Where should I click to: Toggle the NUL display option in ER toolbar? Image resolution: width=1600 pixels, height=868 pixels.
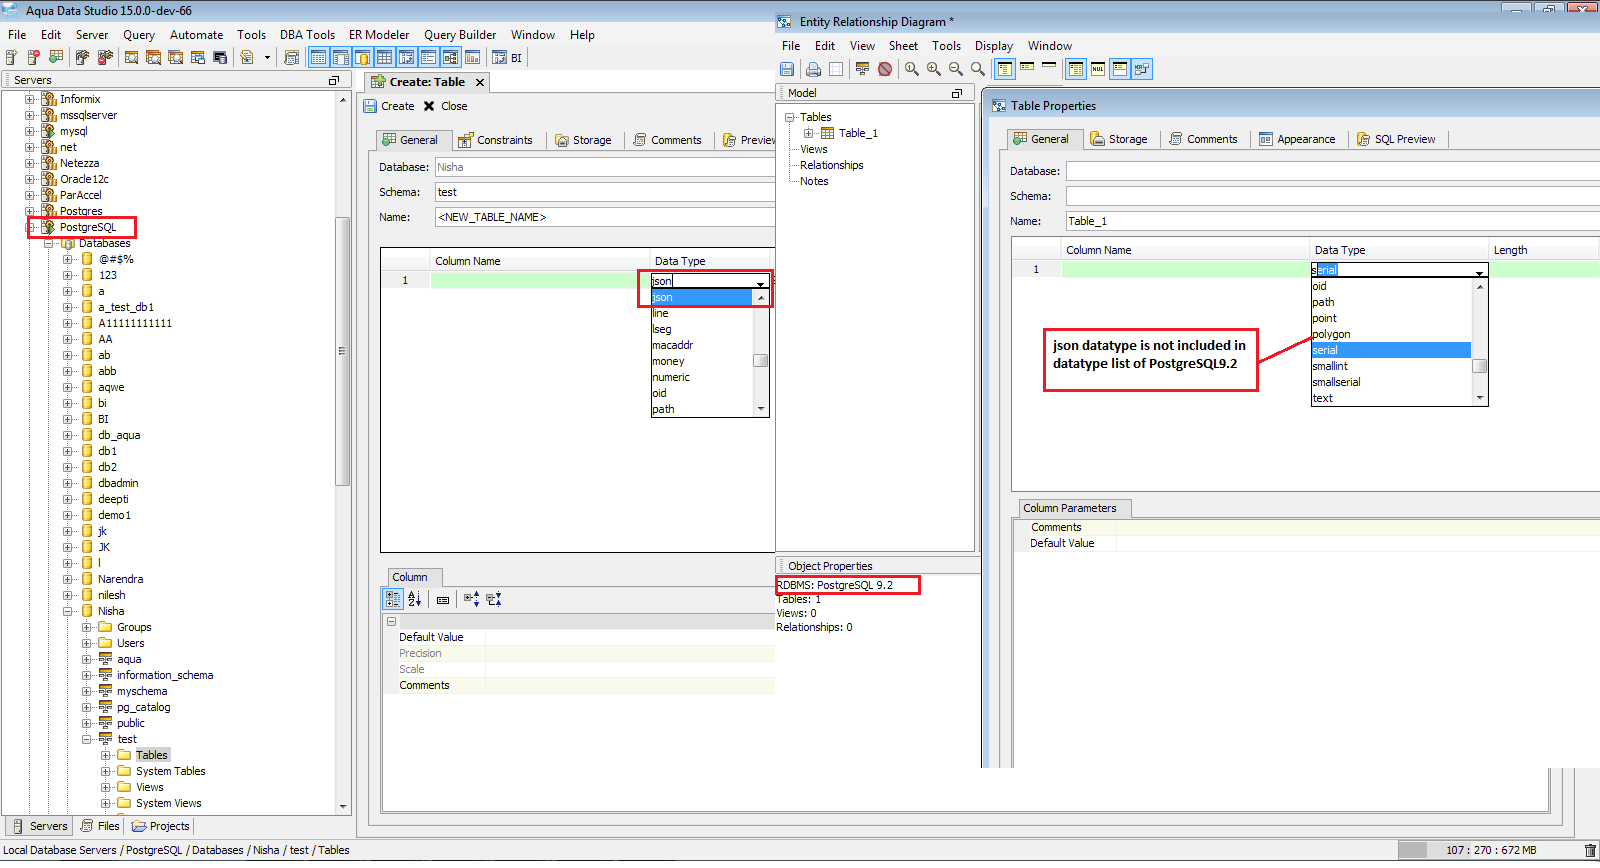tap(1098, 69)
